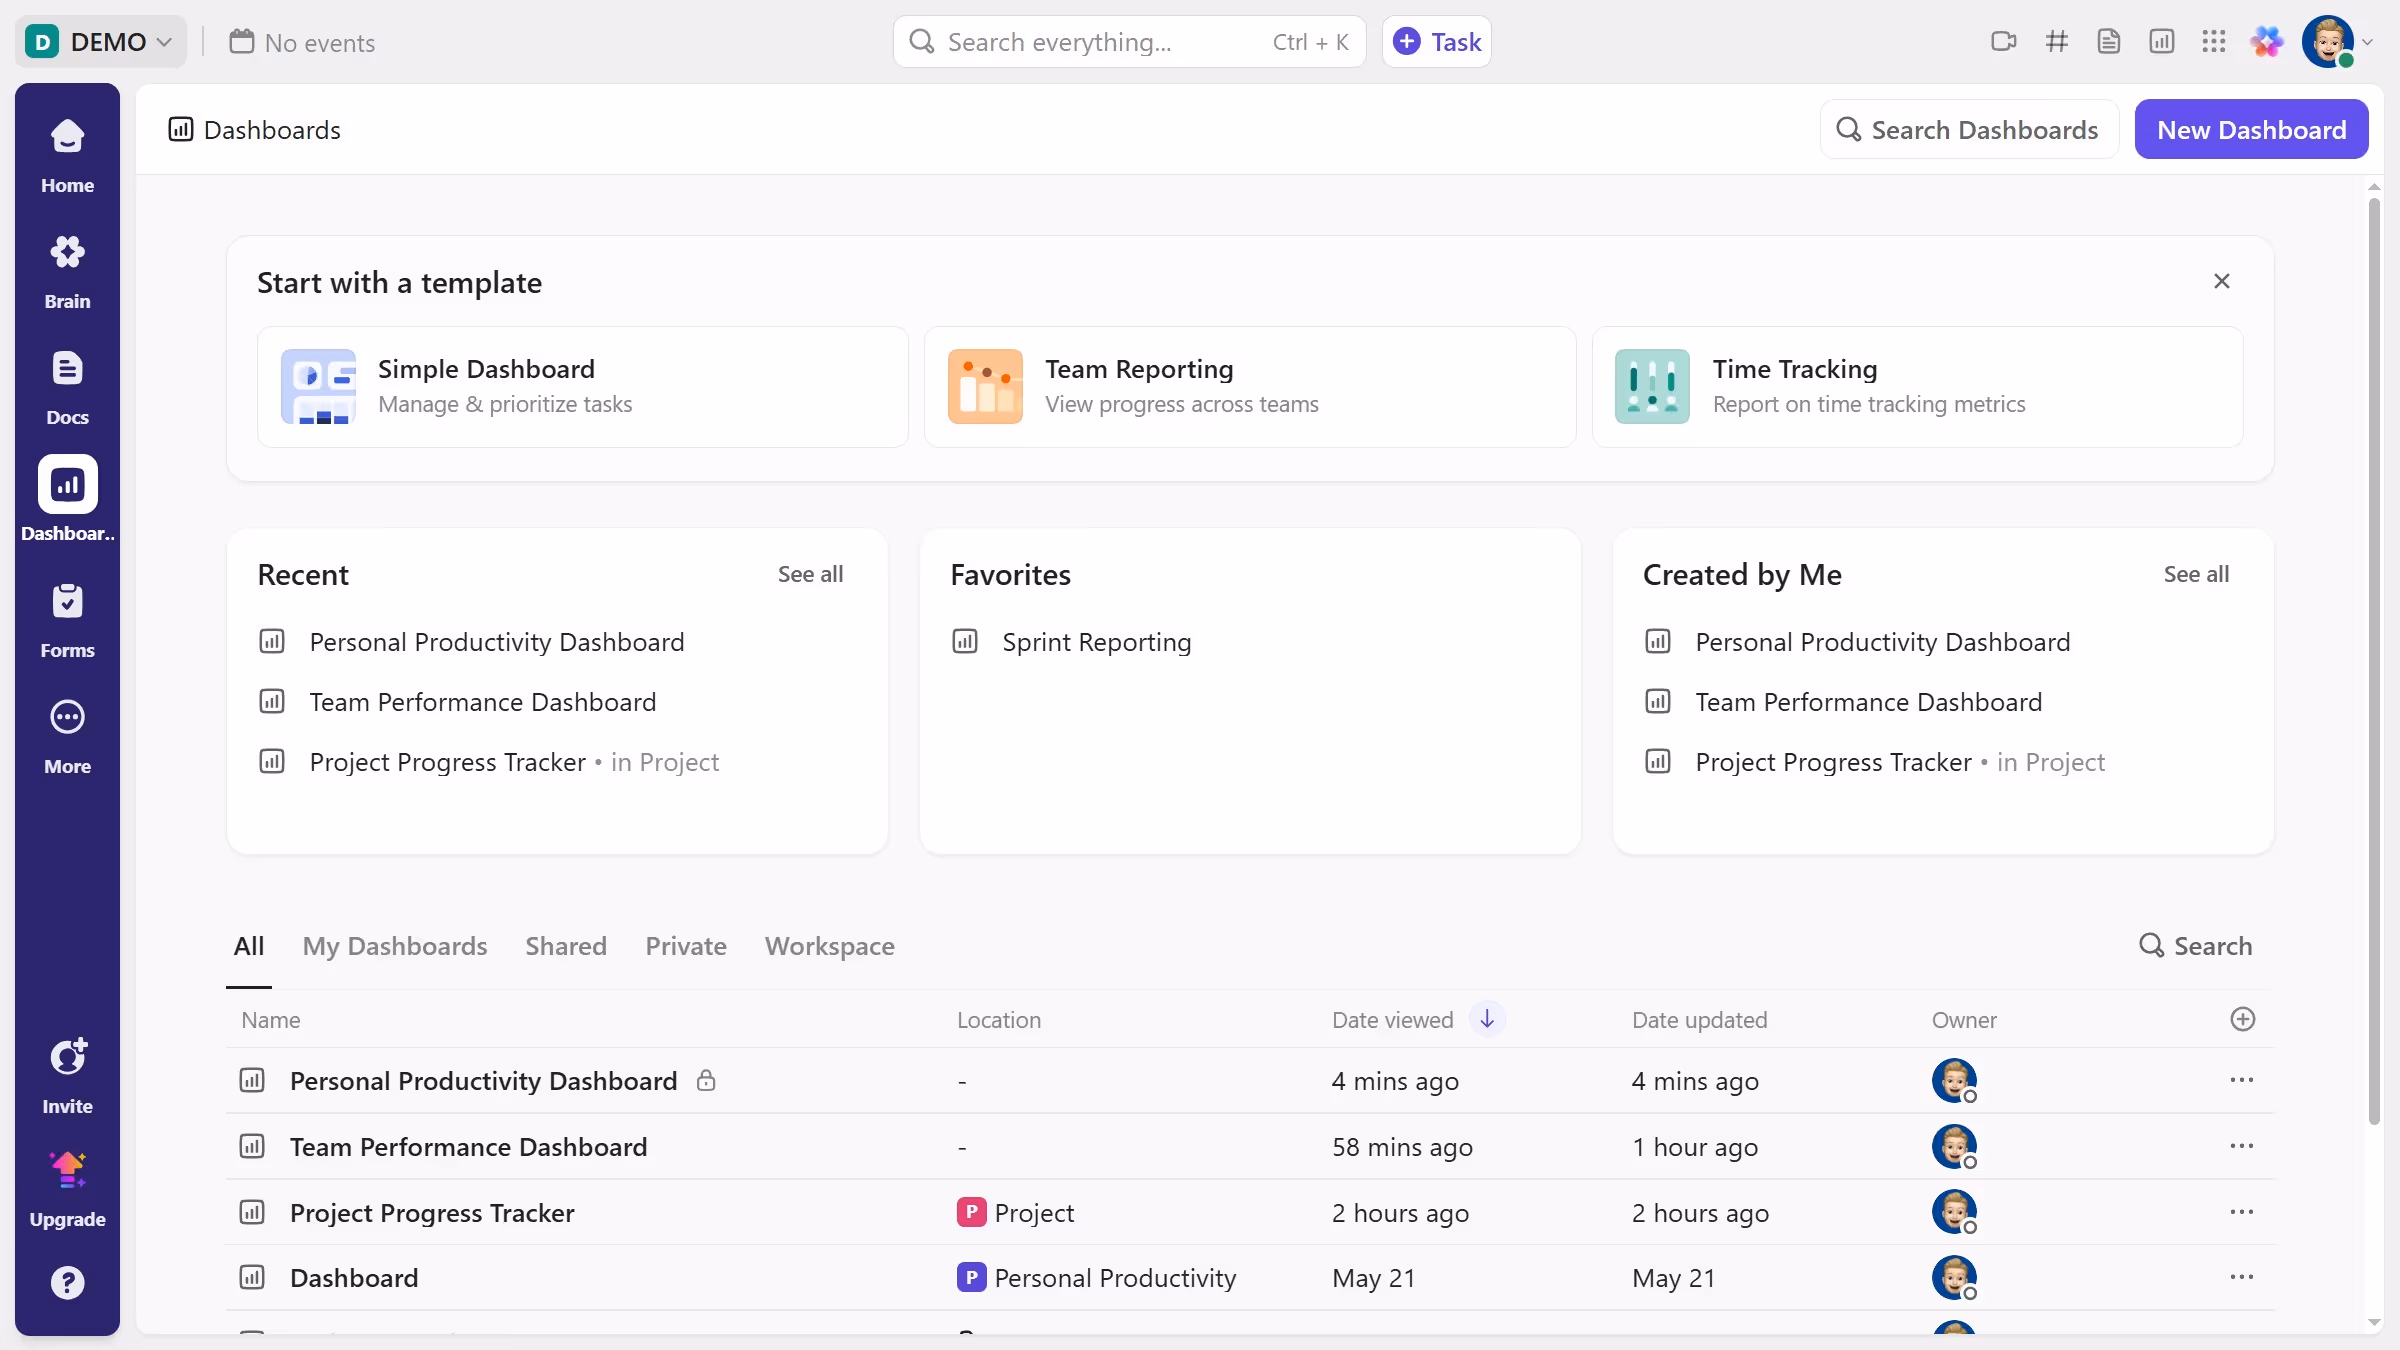Click the video clip recorder icon
Image resolution: width=2400 pixels, height=1350 pixels.
click(x=2003, y=42)
